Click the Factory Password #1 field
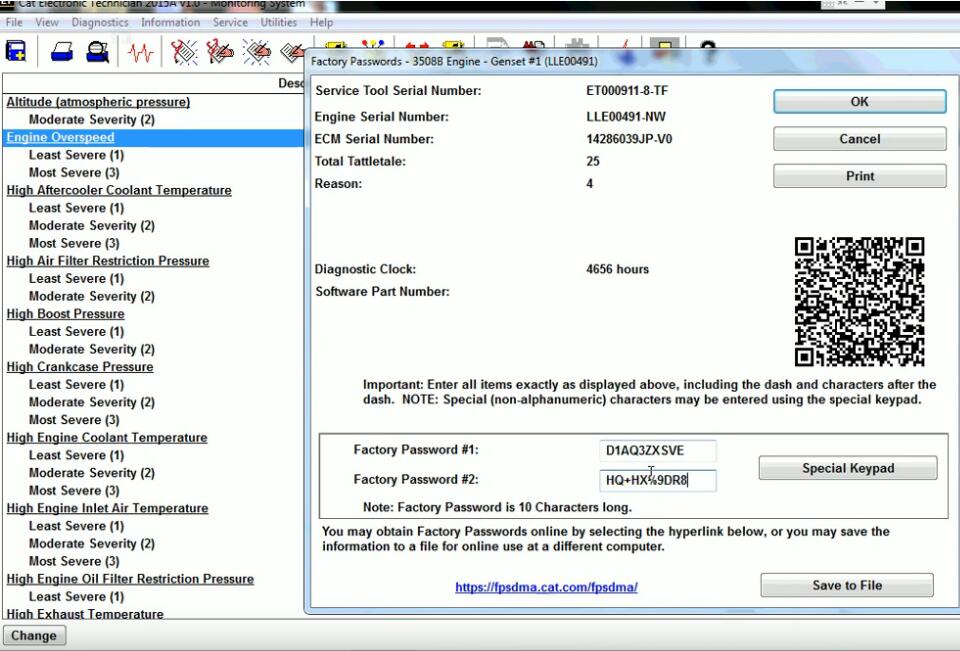The width and height of the screenshot is (960, 651). (658, 451)
